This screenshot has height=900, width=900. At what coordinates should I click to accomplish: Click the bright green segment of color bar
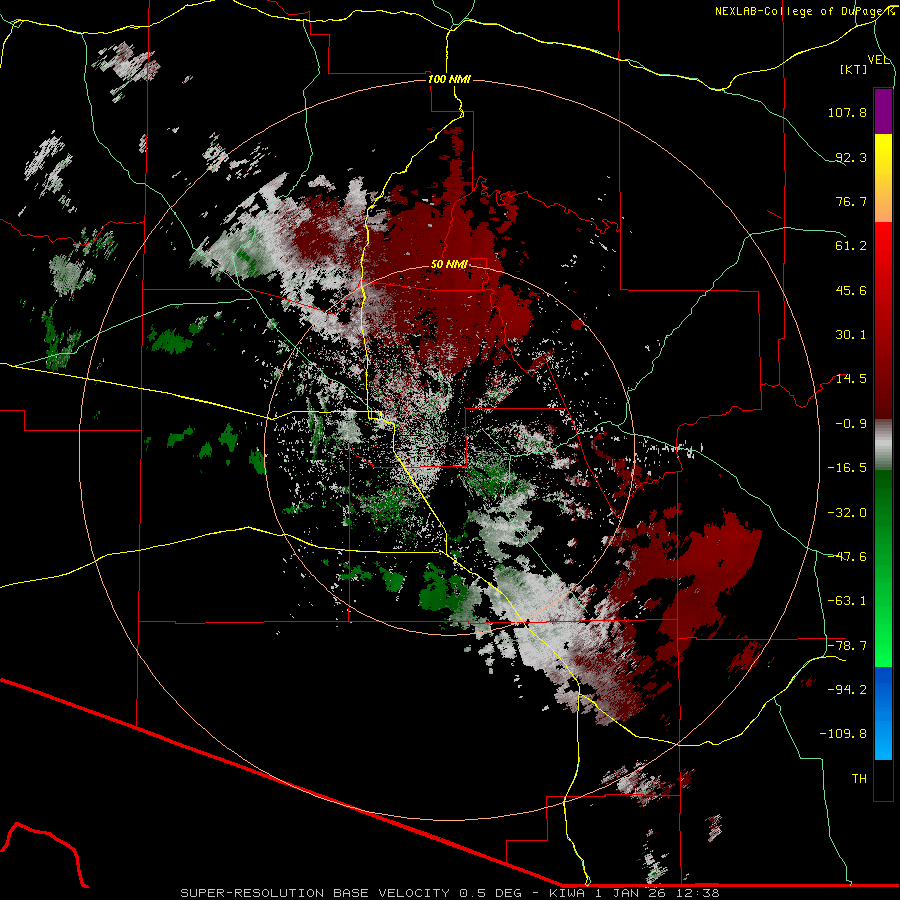coord(883,643)
